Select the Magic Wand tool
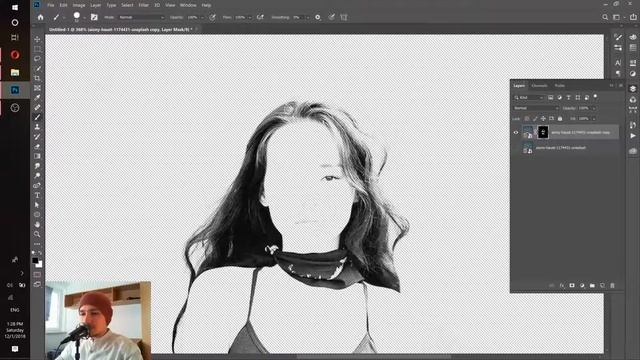This screenshot has width=640, height=360. coord(37,69)
